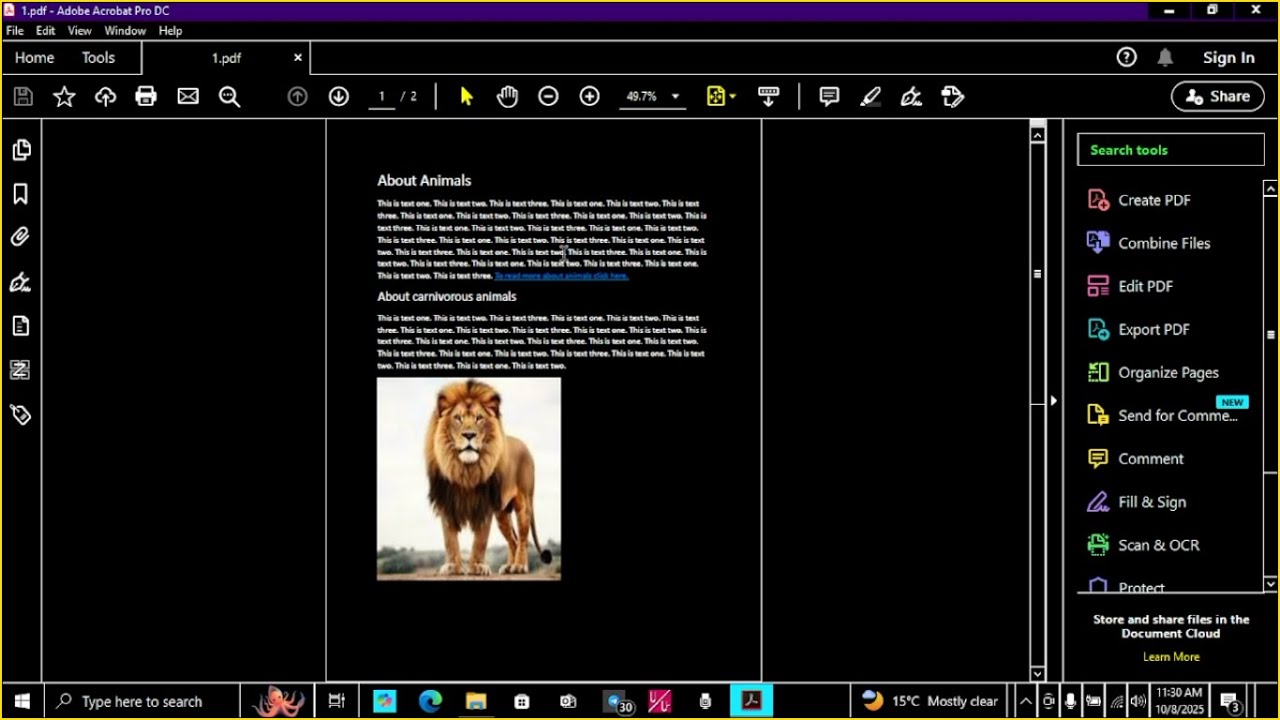Add file to favorites with star icon
This screenshot has width=1280, height=720.
tap(64, 97)
